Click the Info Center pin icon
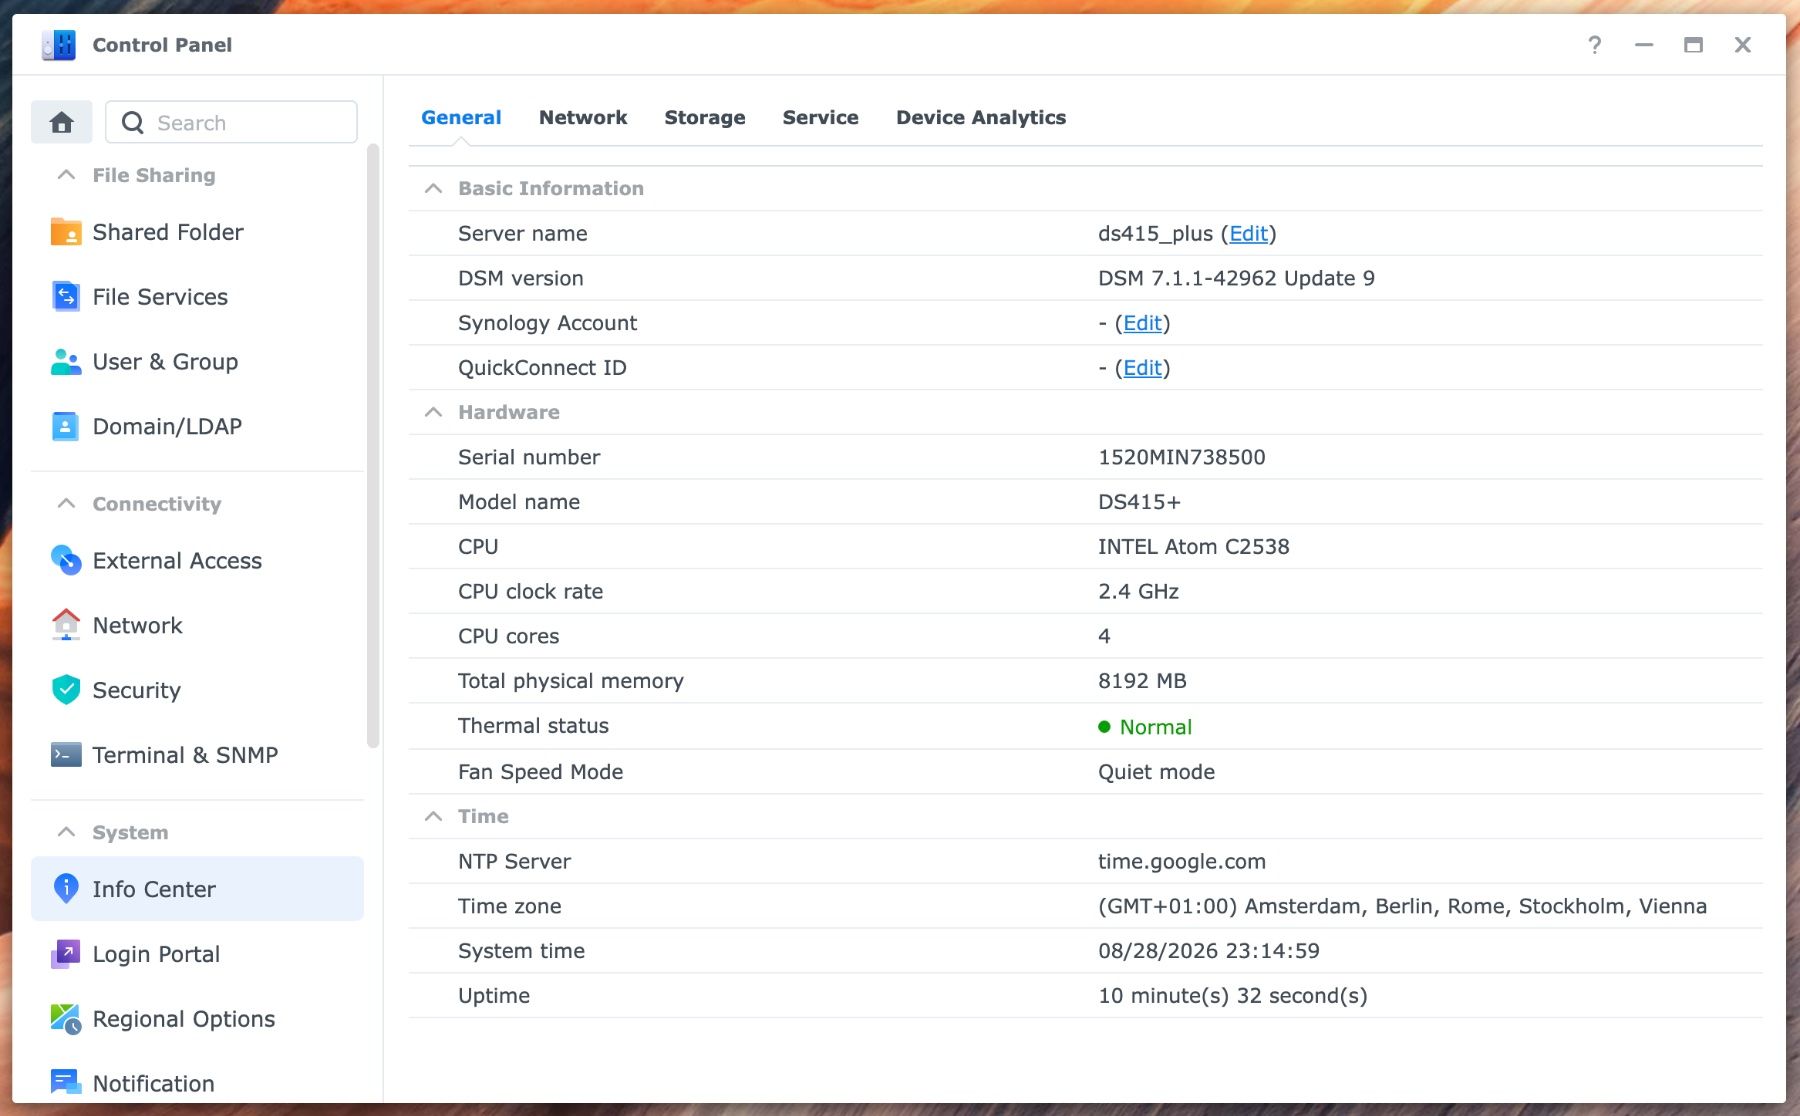The height and width of the screenshot is (1116, 1800). [66, 889]
